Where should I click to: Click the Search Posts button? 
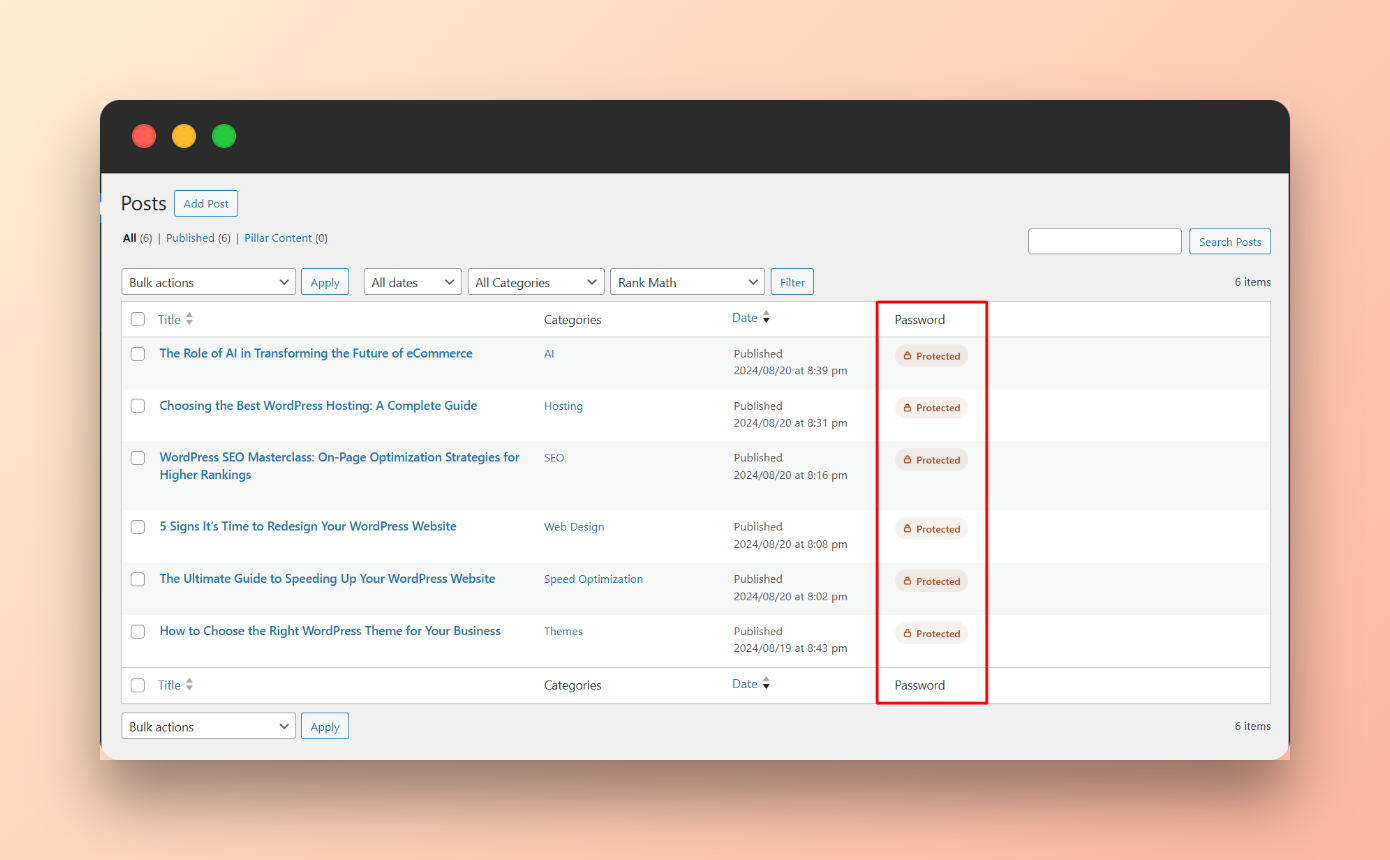coord(1230,241)
